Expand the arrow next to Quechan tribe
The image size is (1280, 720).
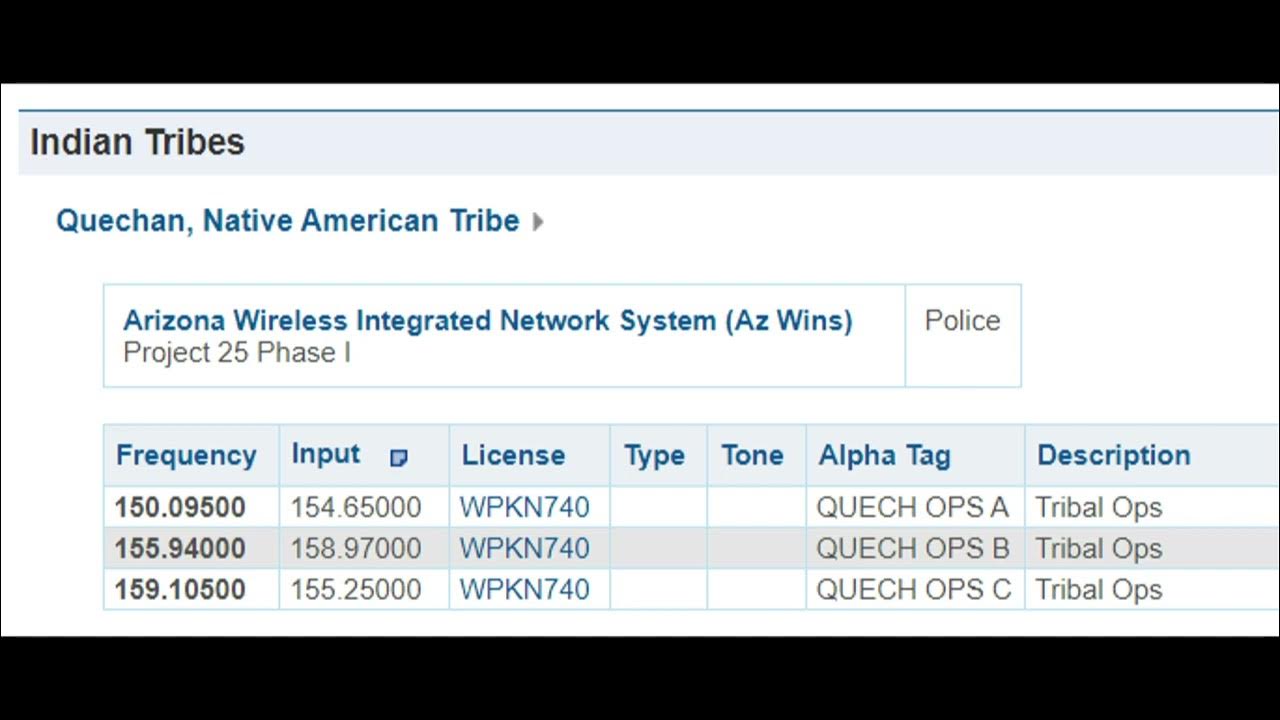pos(538,221)
